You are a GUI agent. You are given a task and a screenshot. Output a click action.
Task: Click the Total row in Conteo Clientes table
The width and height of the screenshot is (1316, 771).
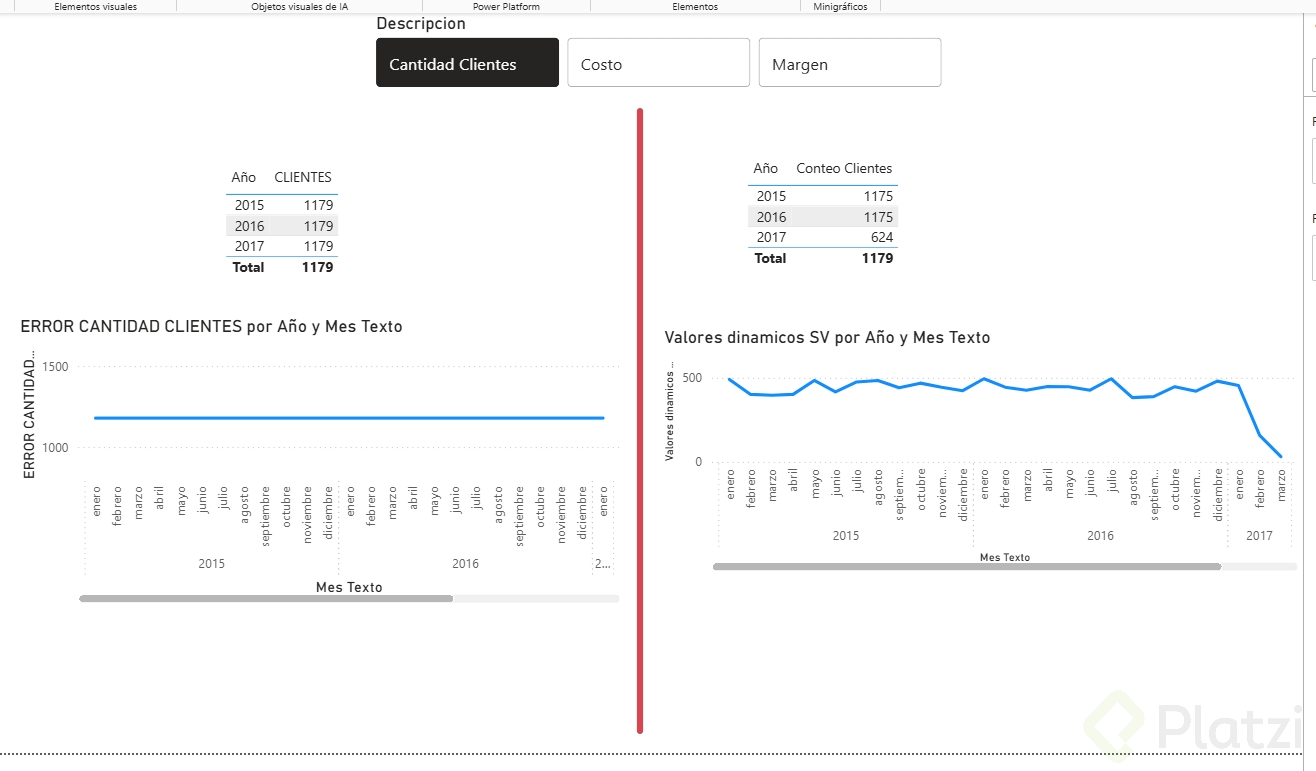[x=822, y=258]
